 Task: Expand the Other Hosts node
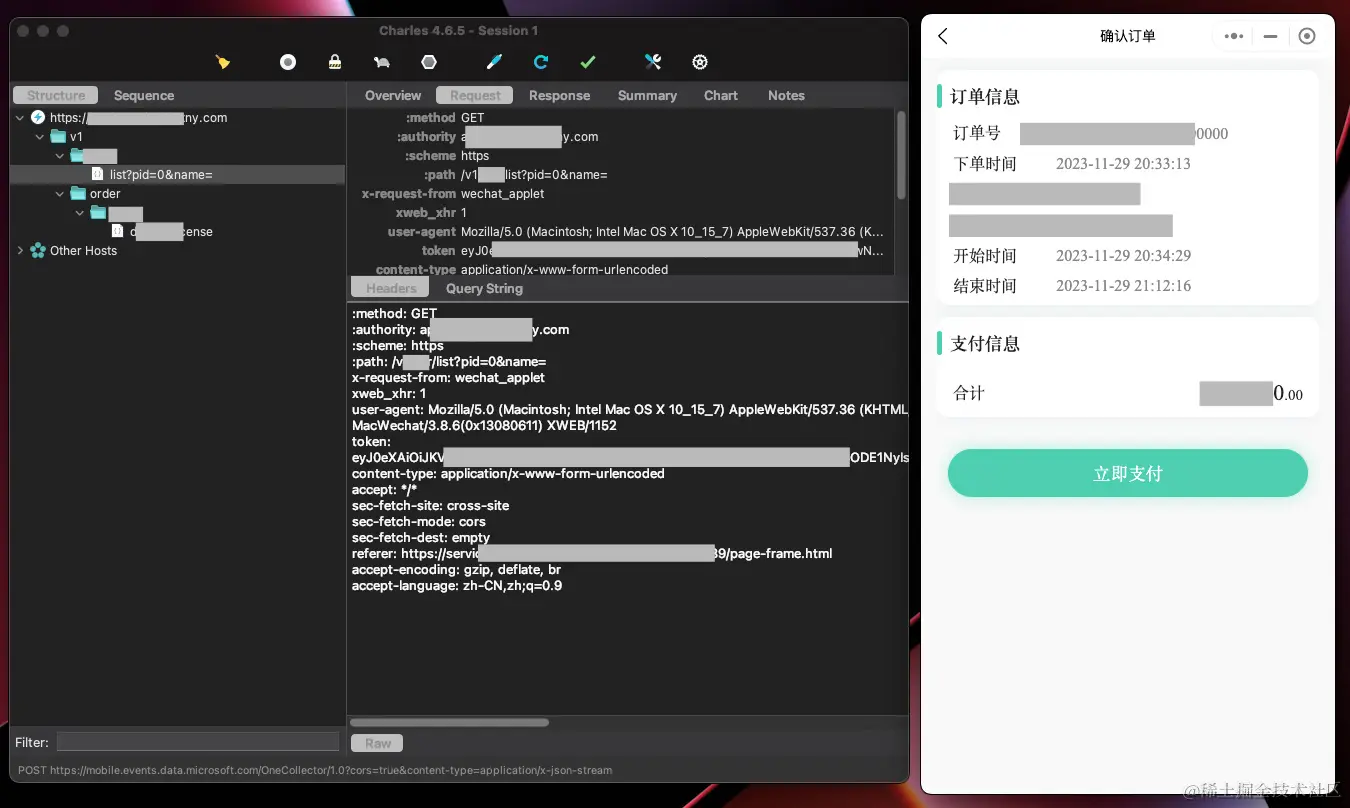pos(21,250)
